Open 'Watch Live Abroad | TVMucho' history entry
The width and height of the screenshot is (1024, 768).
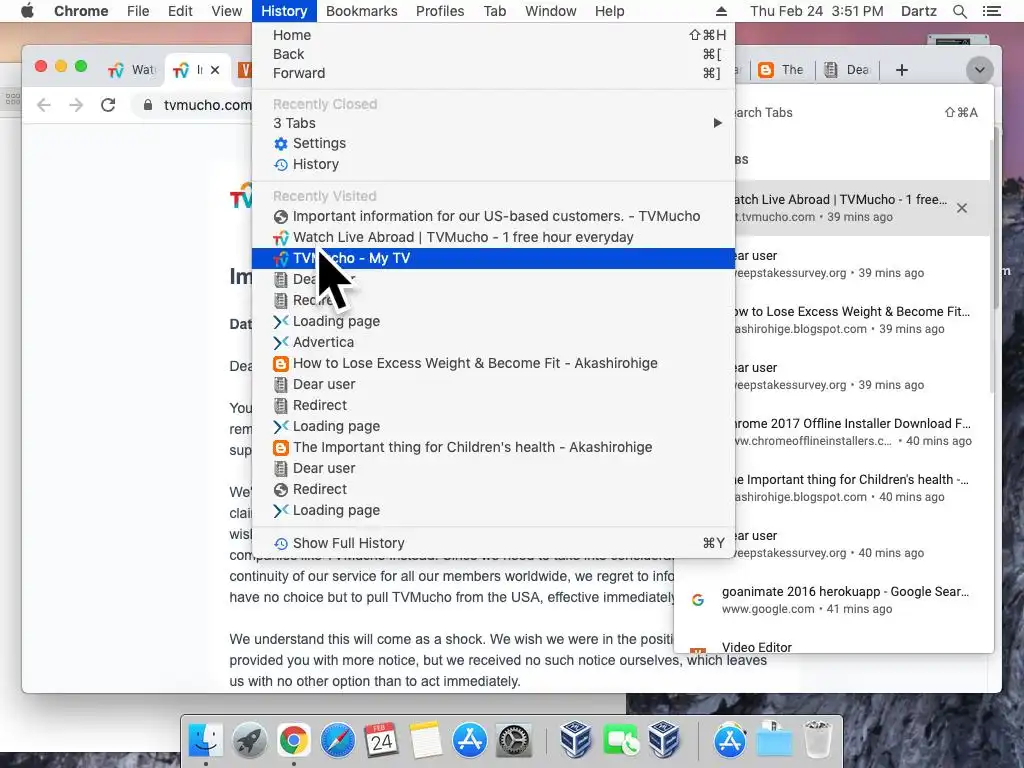click(x=493, y=237)
